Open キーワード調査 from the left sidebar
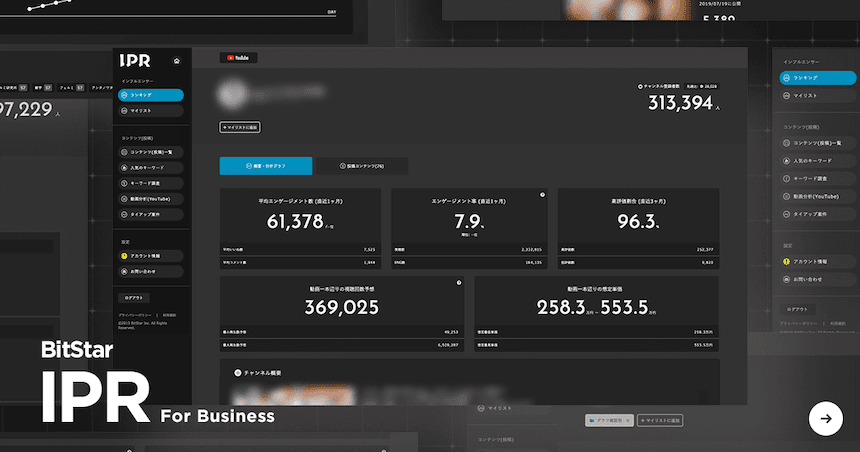The width and height of the screenshot is (860, 452). coord(150,183)
